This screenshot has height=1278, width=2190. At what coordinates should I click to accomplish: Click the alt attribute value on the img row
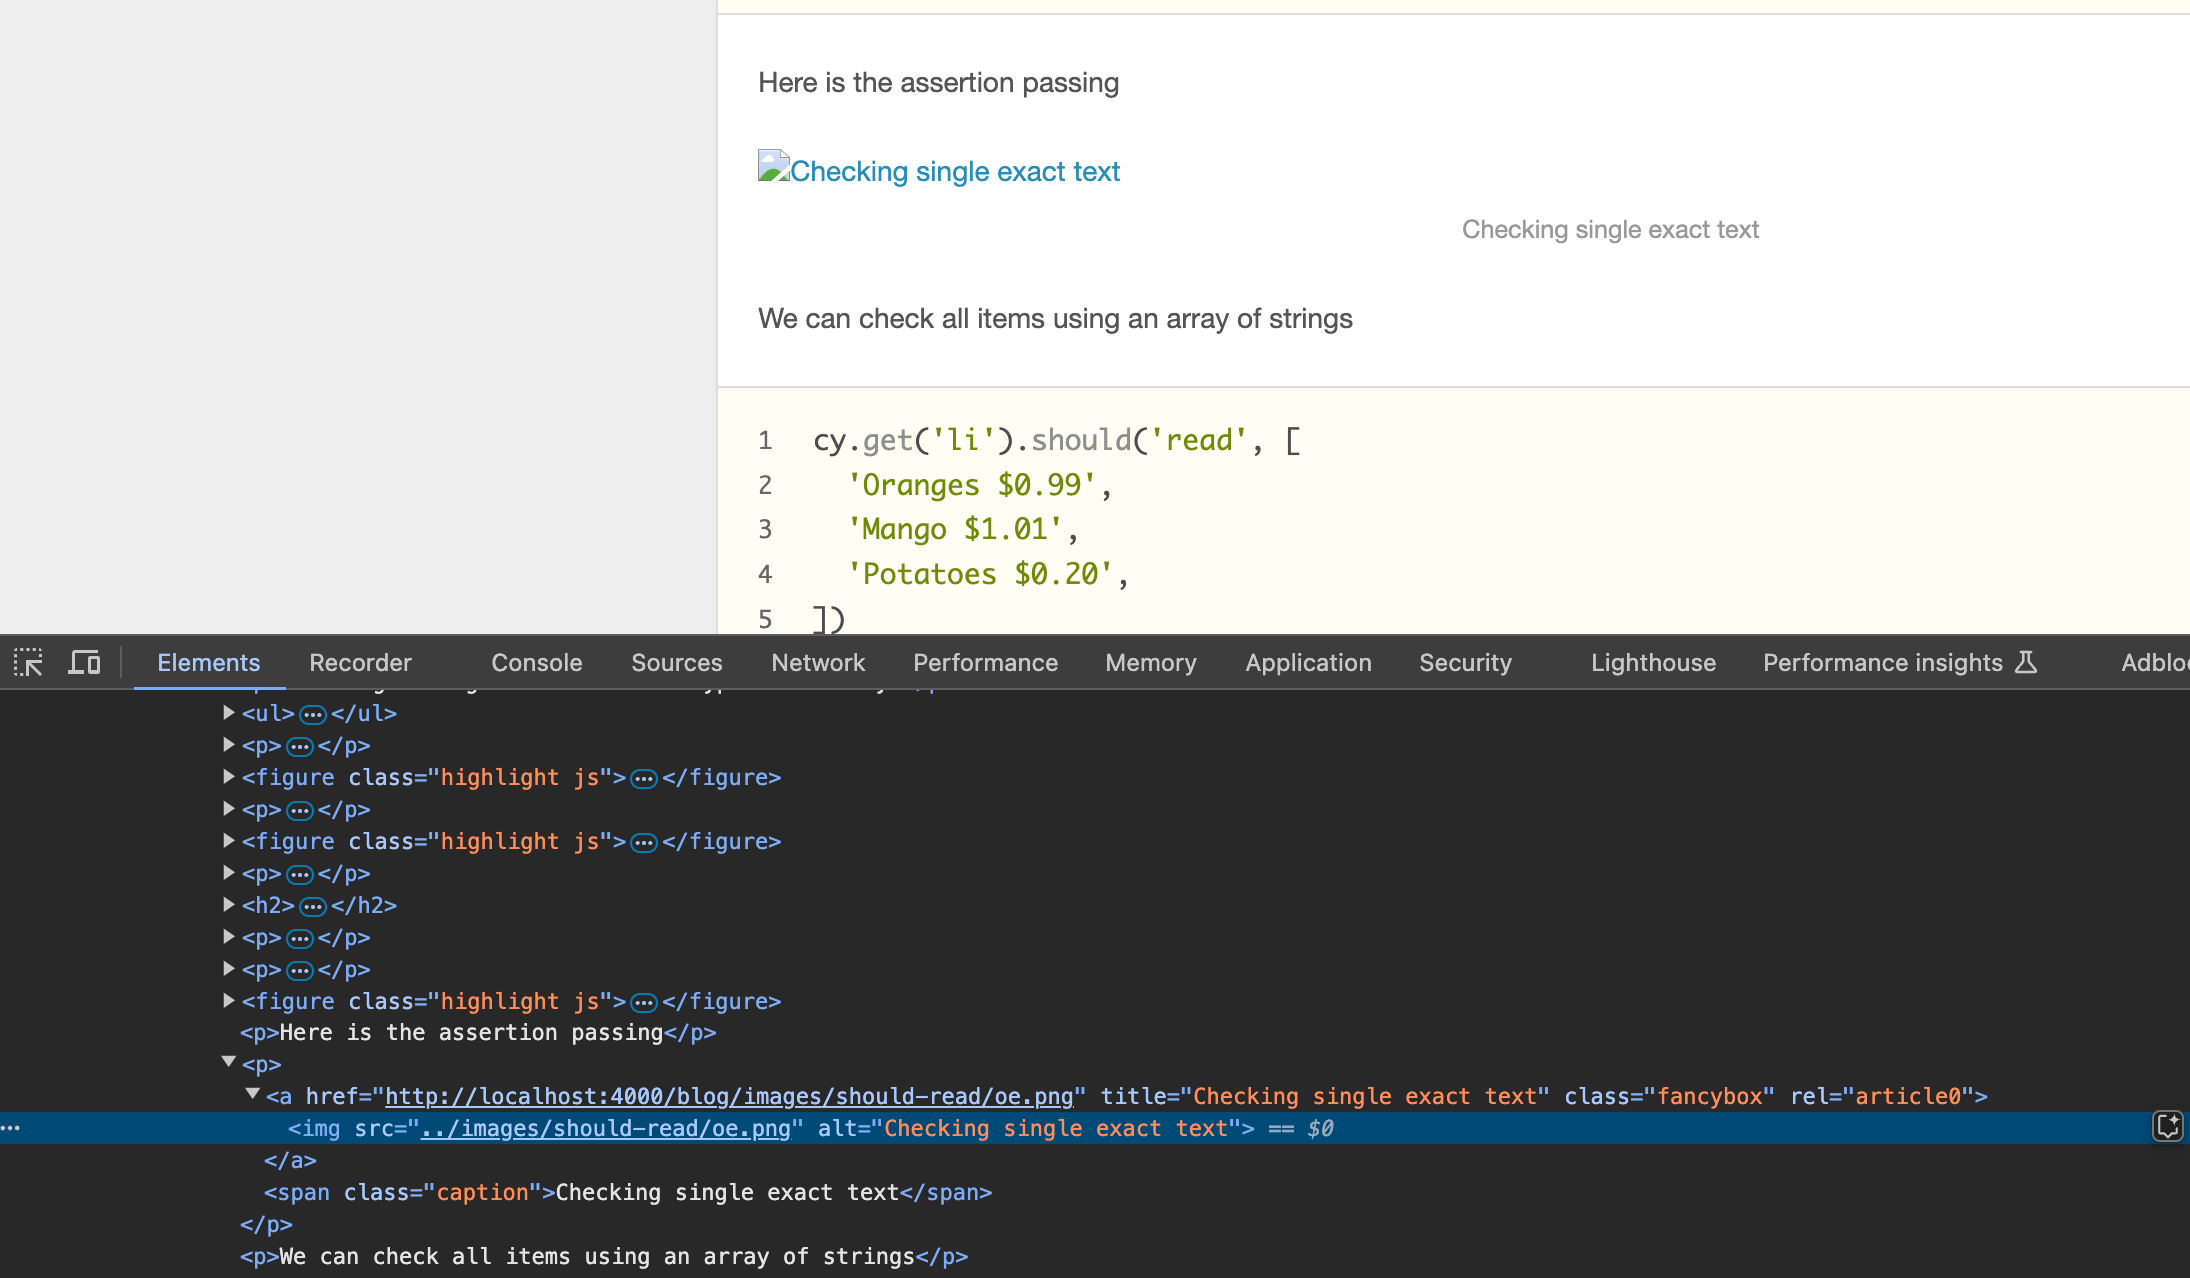click(1056, 1128)
